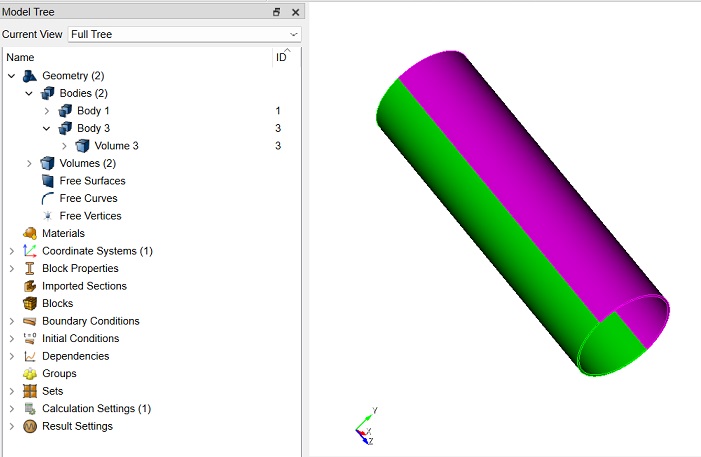Viewport: 701px width, 457px height.
Task: Select Block Properties tree item
Action: (x=80, y=269)
